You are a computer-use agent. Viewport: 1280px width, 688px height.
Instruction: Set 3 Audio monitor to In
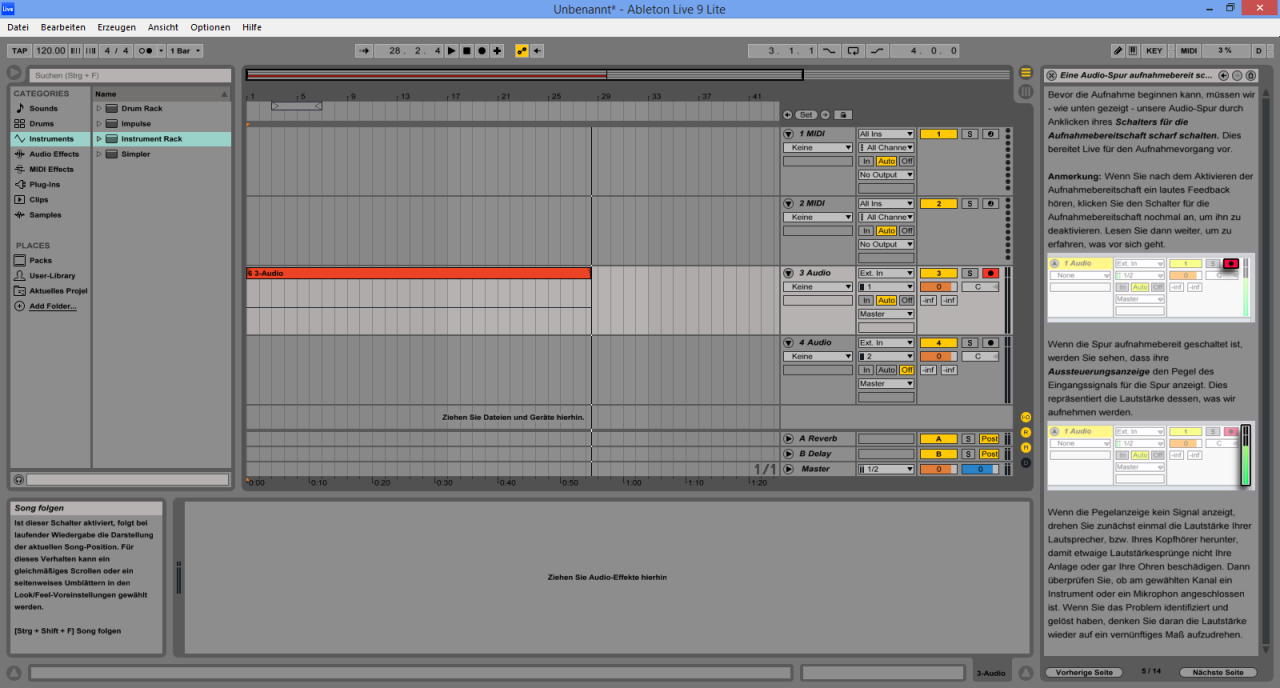click(867, 300)
